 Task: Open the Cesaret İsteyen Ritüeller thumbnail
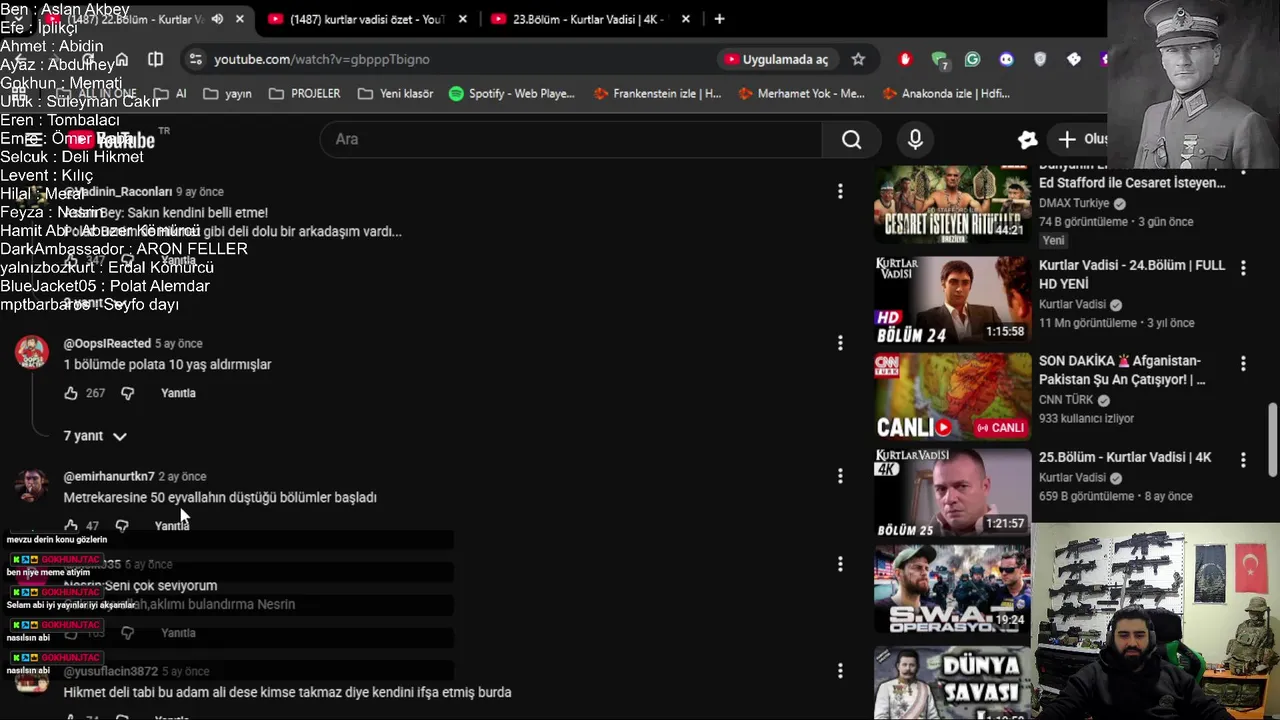(952, 203)
